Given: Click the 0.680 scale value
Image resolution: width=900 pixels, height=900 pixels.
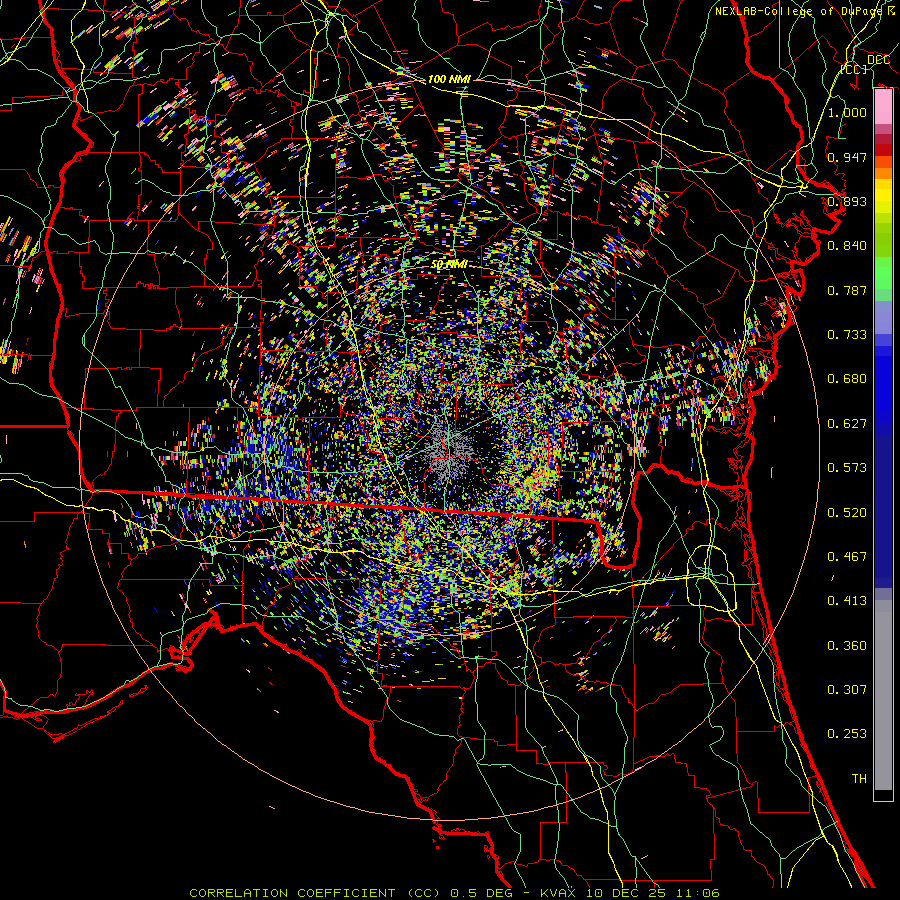Looking at the screenshot, I should point(847,379).
